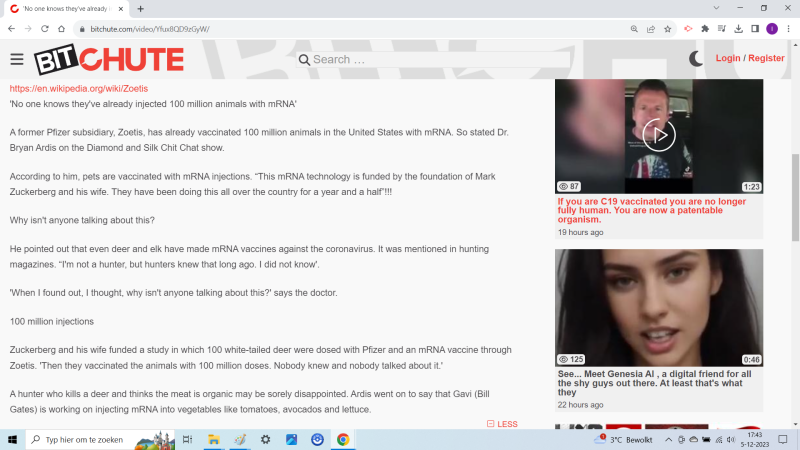Open a new browser tab
The width and height of the screenshot is (800, 450).
click(140, 9)
